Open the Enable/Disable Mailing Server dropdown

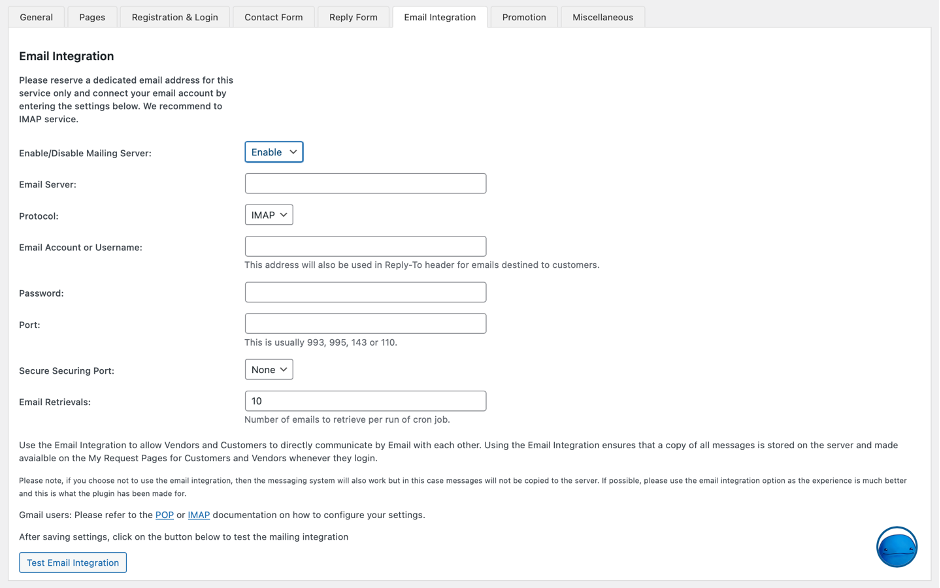(274, 152)
